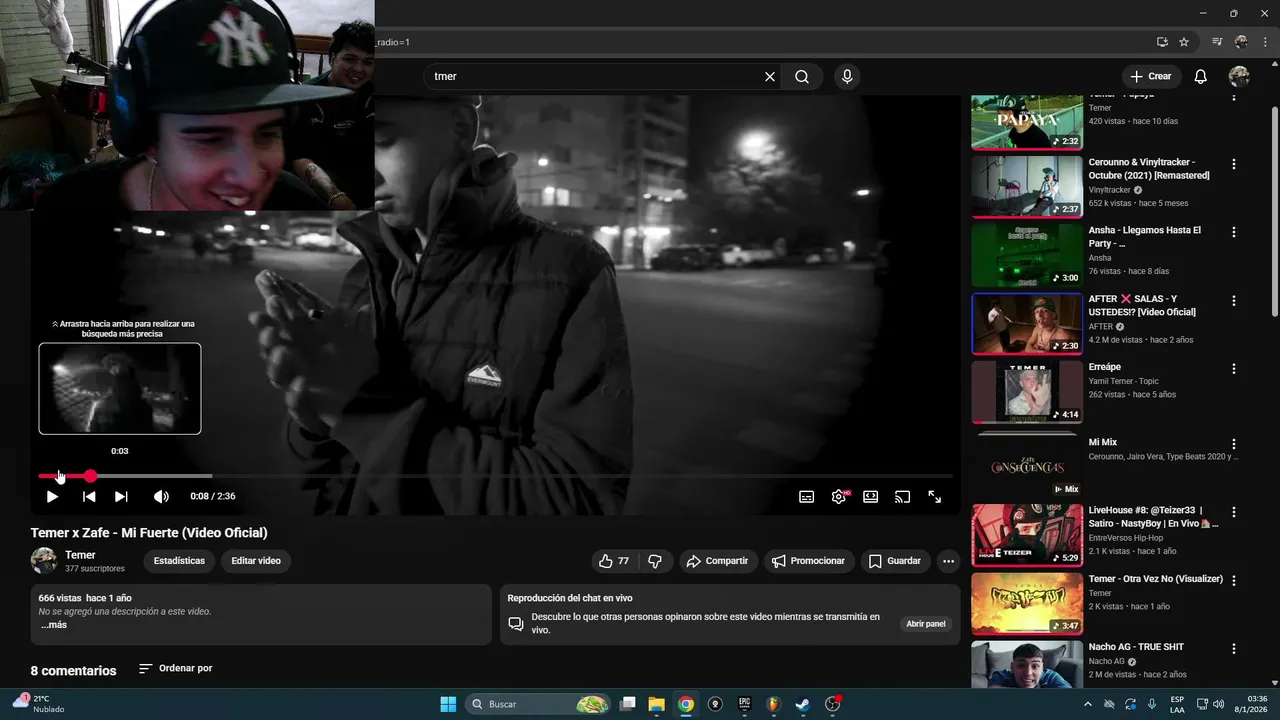Save video with Guardar button

pyautogui.click(x=894, y=561)
